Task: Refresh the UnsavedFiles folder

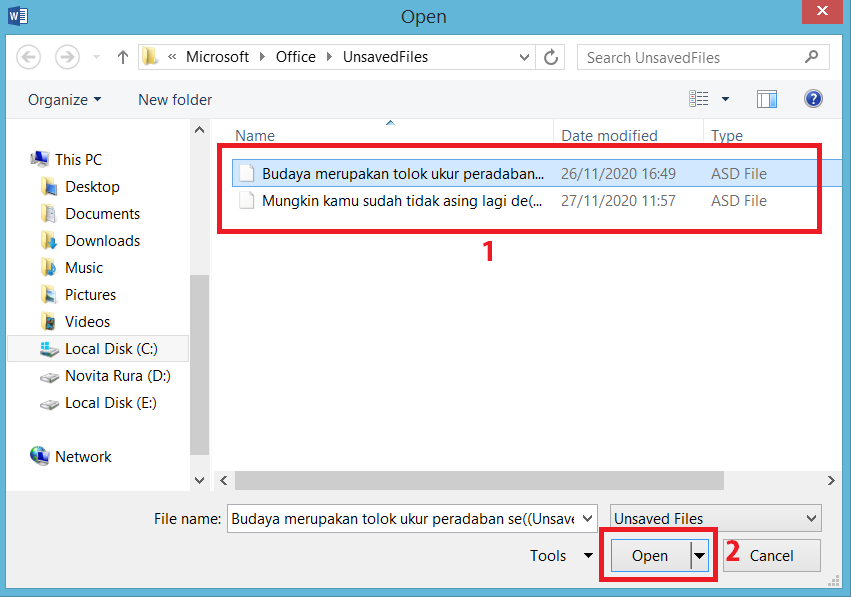Action: 551,57
